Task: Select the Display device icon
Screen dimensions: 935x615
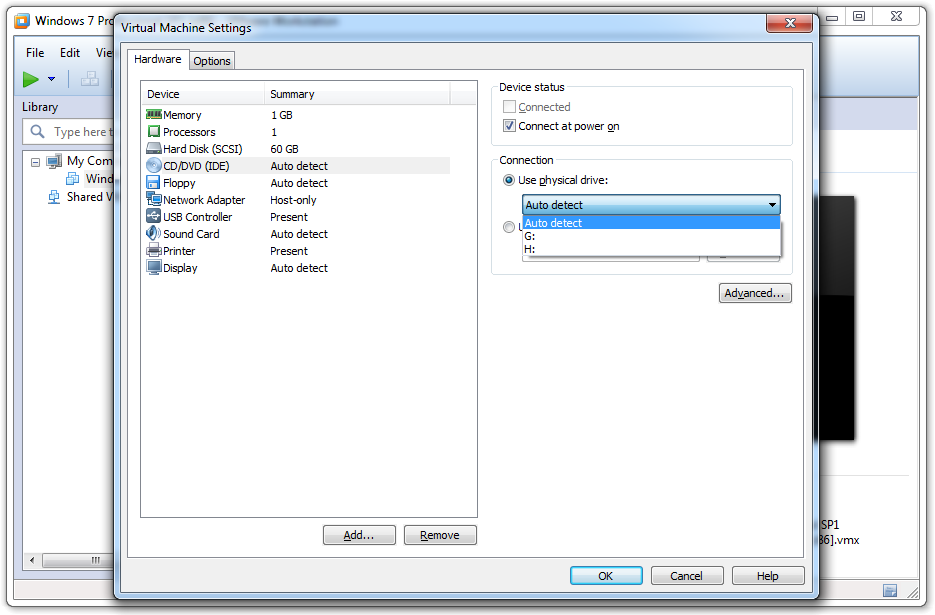Action: (x=154, y=268)
